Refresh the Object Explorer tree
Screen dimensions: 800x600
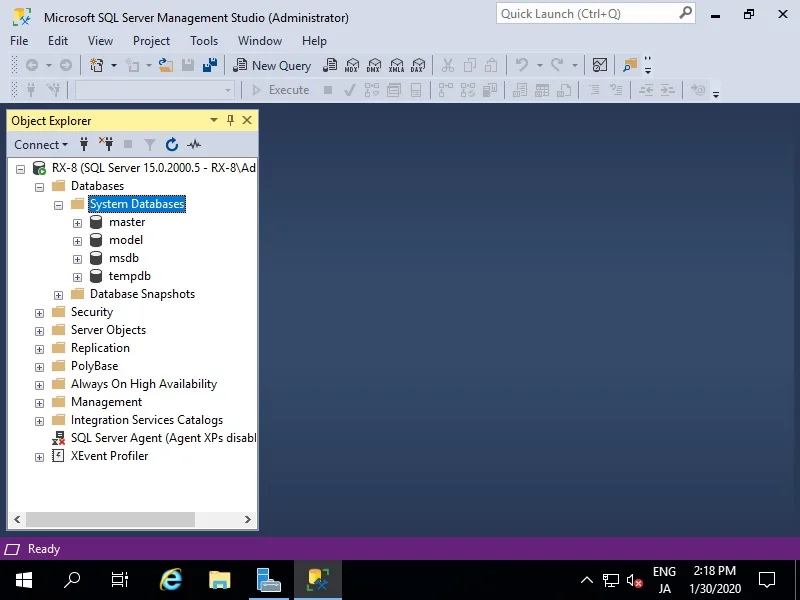[x=171, y=144]
